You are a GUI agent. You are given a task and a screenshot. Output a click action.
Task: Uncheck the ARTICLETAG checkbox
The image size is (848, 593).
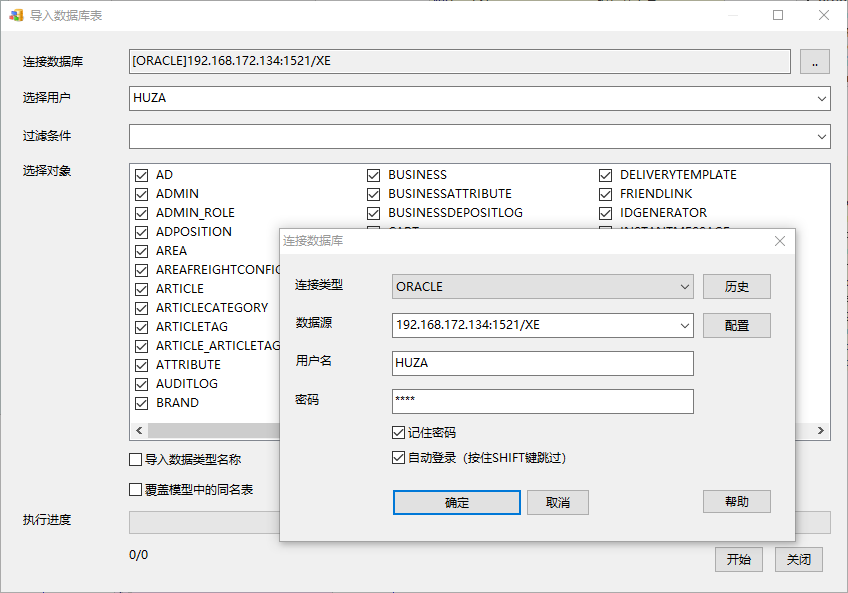pyautogui.click(x=141, y=327)
